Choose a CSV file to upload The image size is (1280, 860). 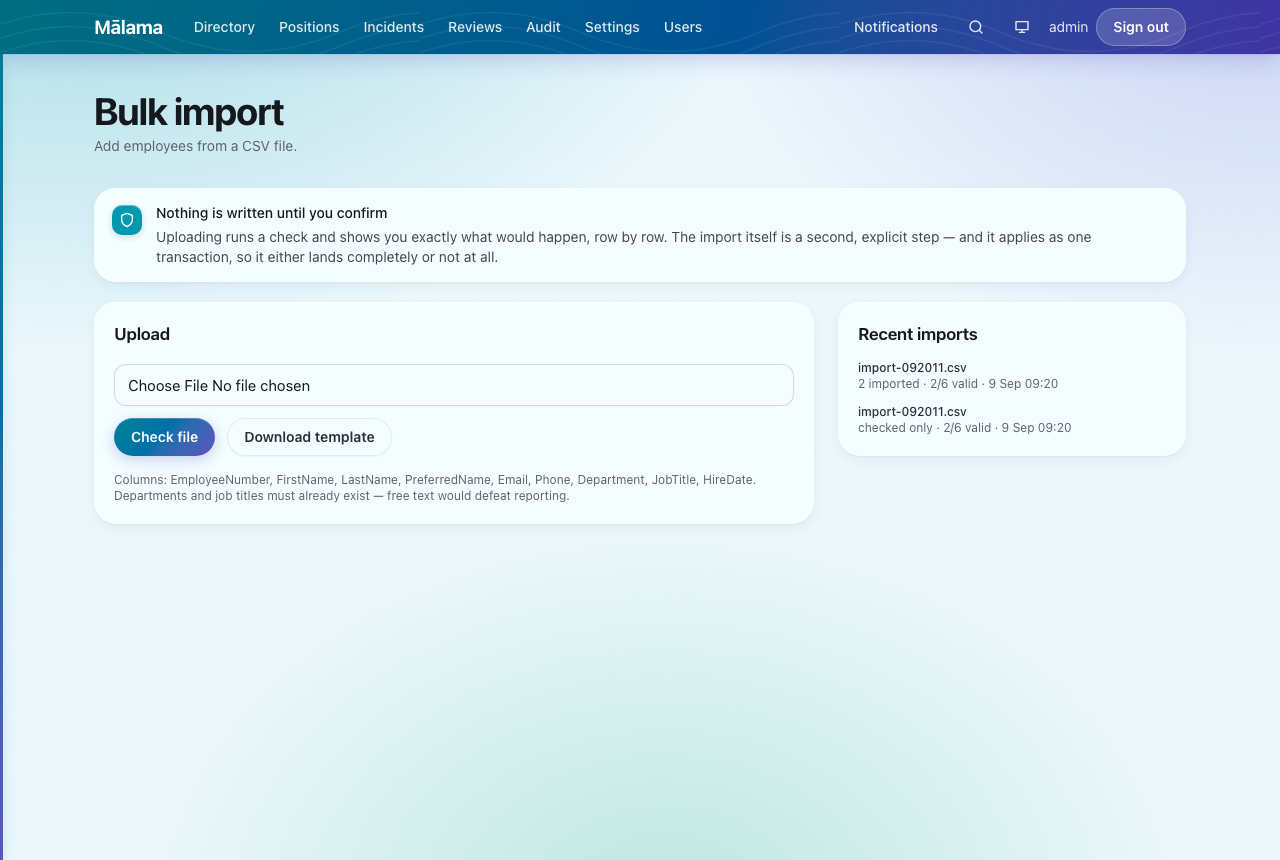click(x=454, y=385)
